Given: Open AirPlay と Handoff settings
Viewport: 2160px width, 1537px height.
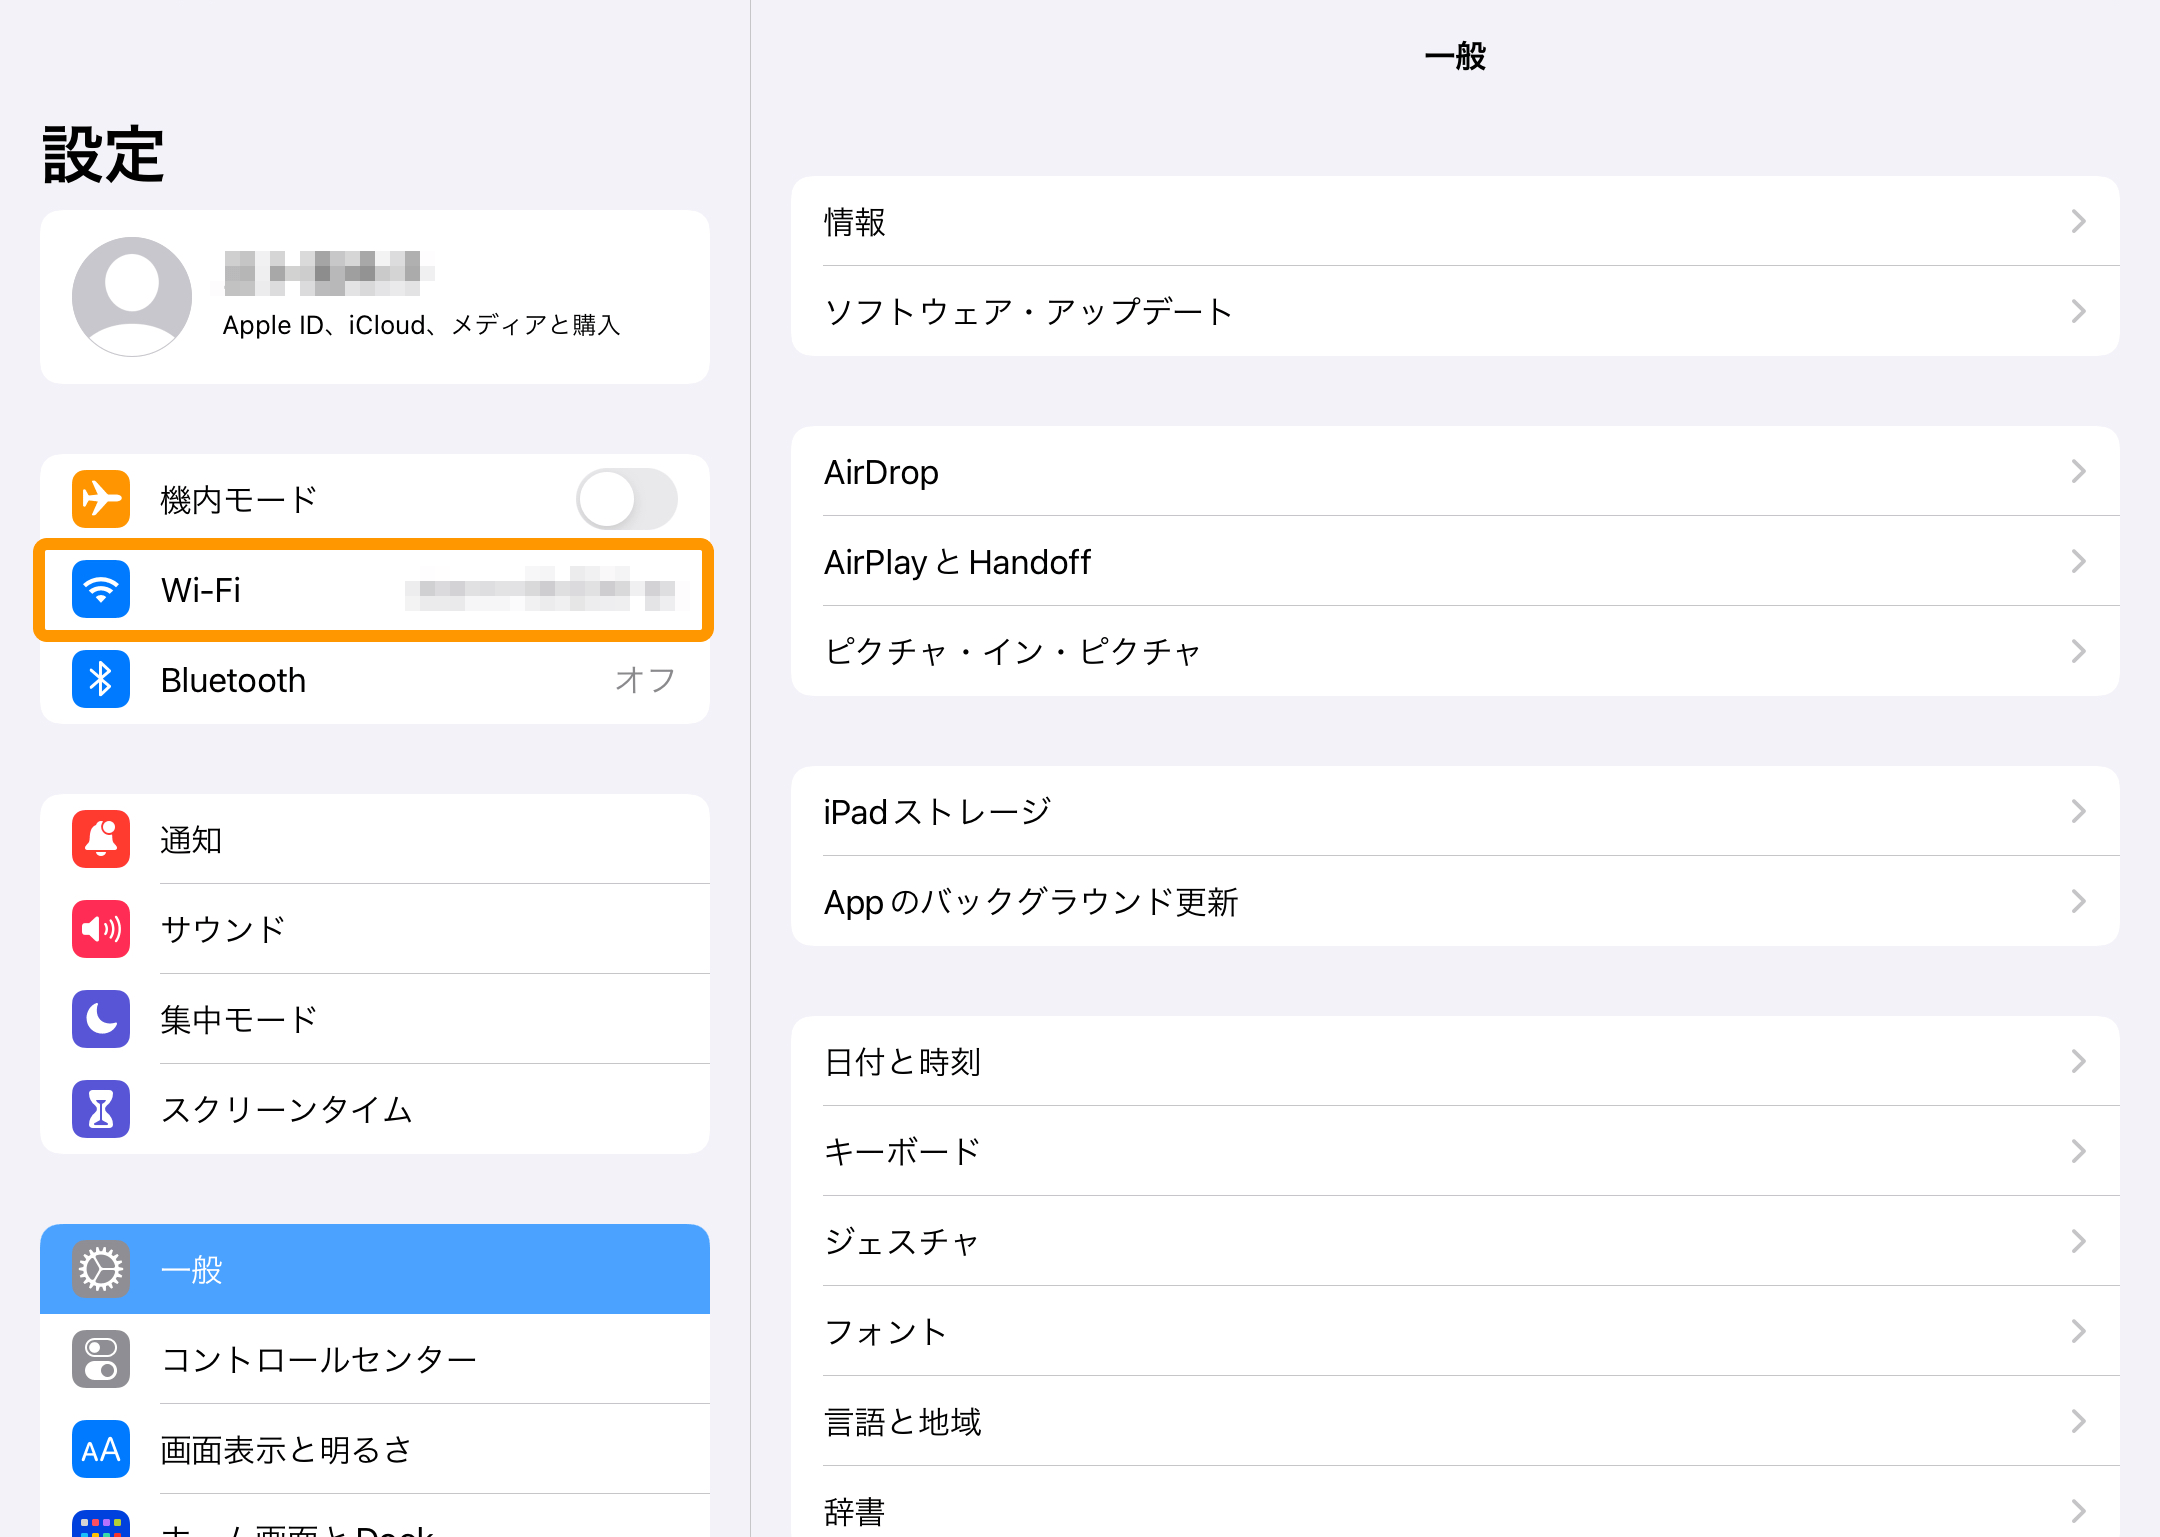Looking at the screenshot, I should point(1455,561).
